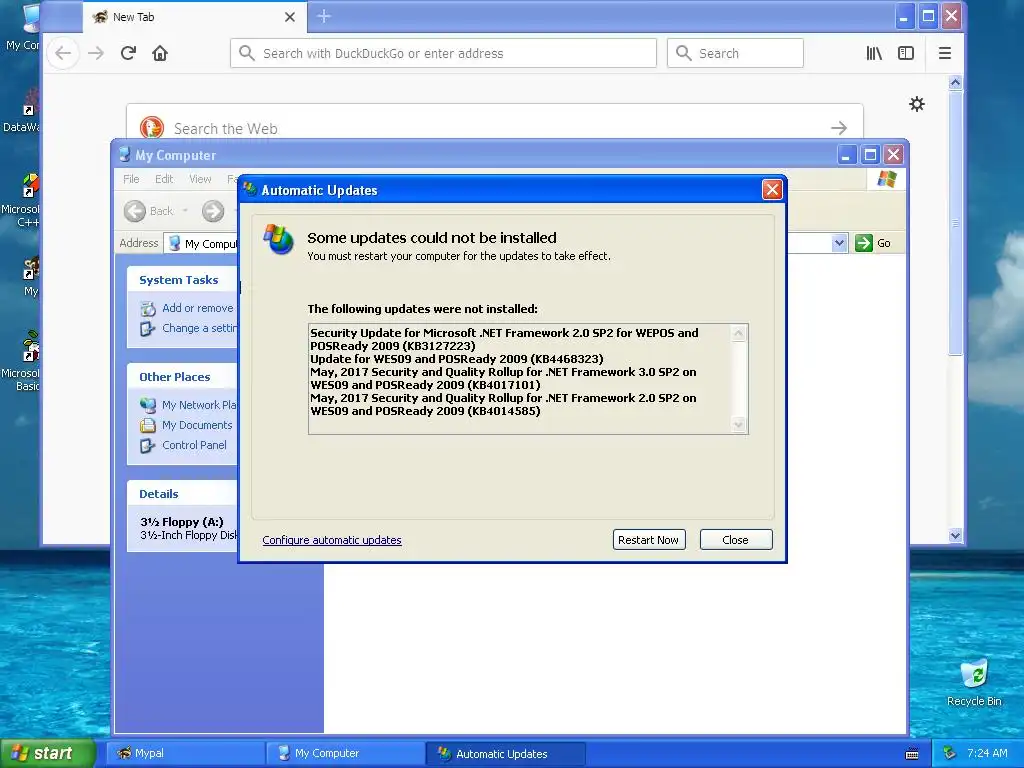Close Automatic Updates dialog with red X
Viewport: 1024px width, 768px height.
click(x=772, y=190)
